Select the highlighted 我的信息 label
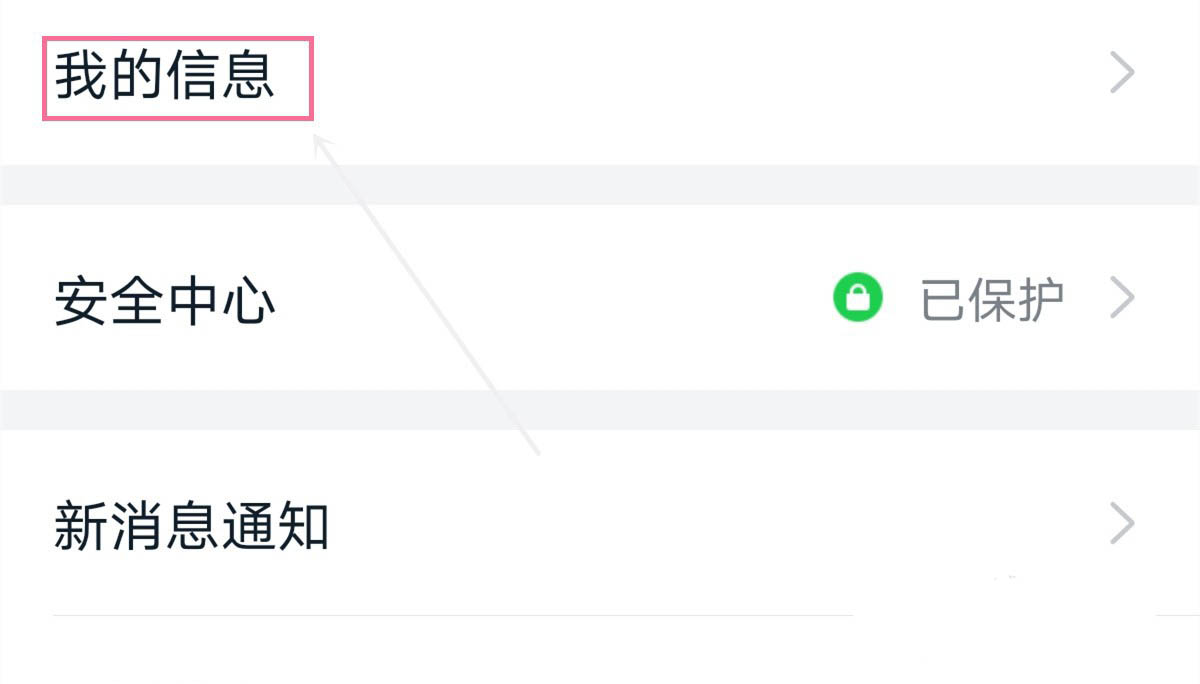The image size is (1200, 684). click(165, 77)
